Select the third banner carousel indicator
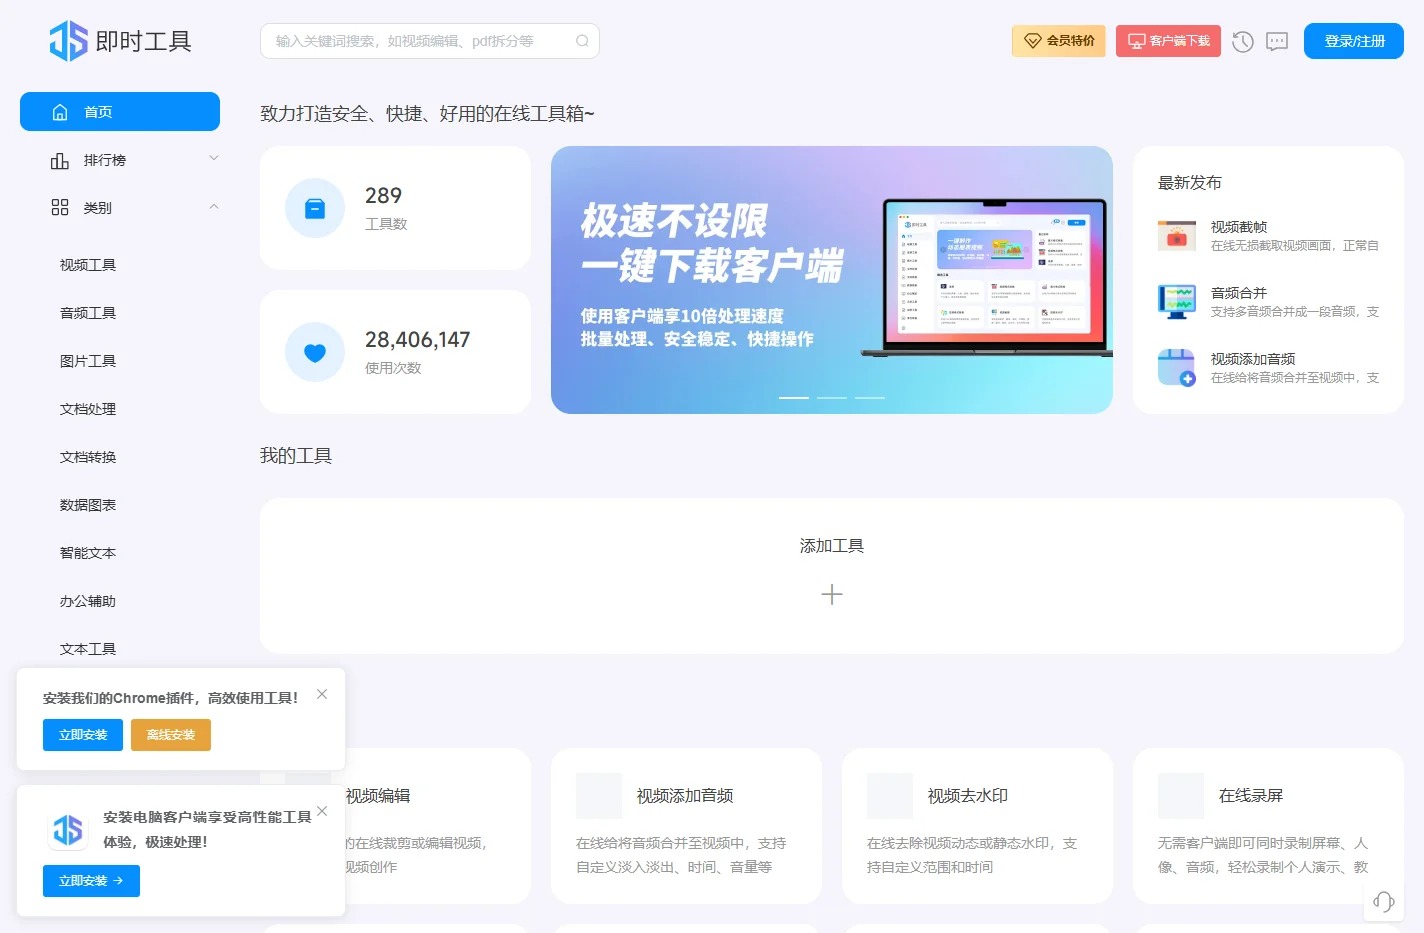Viewport: 1424px width, 933px height. (x=870, y=397)
